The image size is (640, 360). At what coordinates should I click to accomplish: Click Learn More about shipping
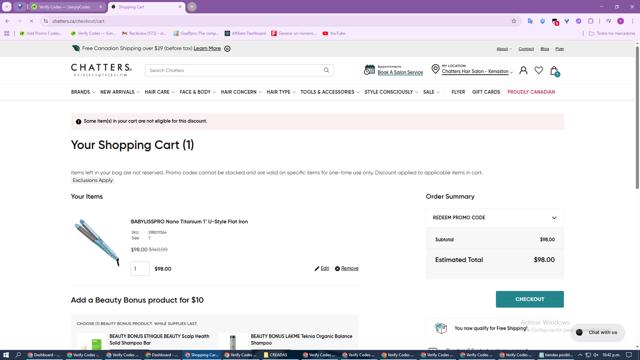coord(207,49)
